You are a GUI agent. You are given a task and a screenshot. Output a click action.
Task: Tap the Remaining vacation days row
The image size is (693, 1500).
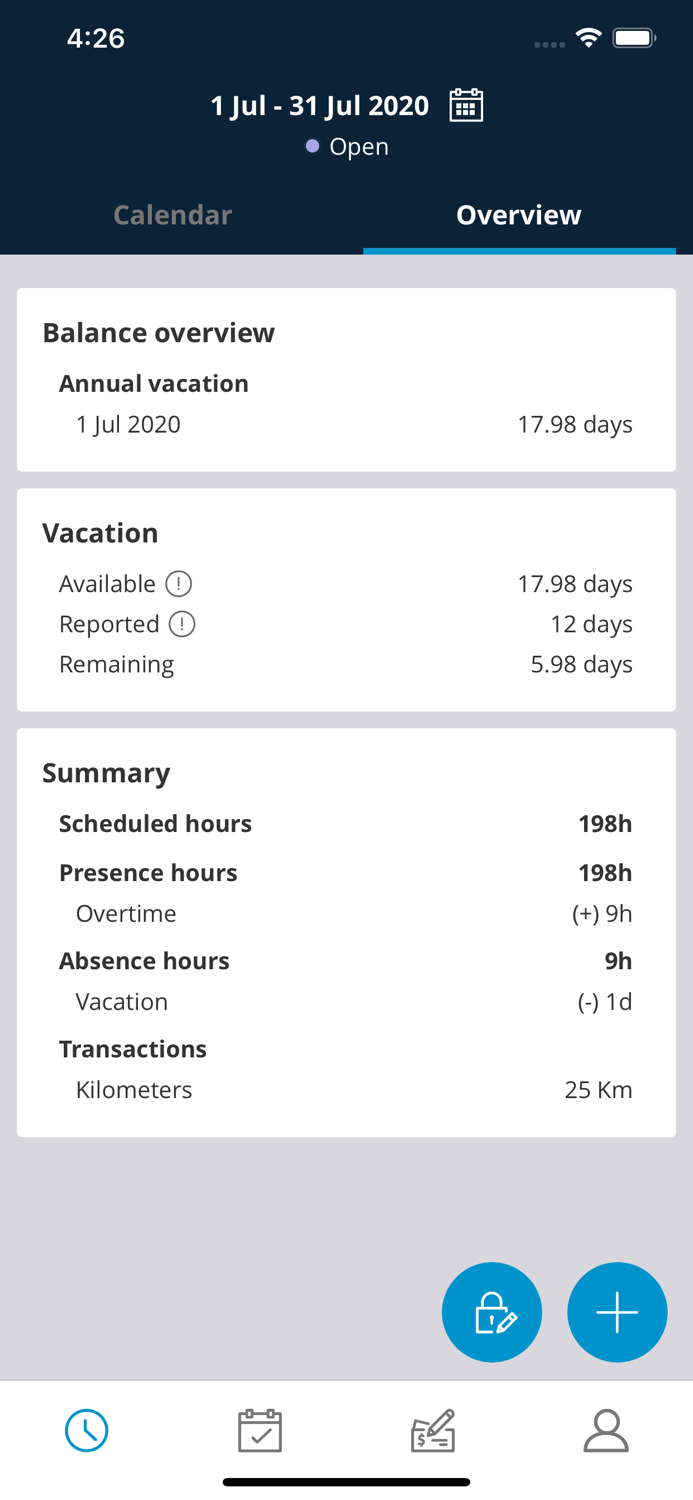tap(346, 663)
